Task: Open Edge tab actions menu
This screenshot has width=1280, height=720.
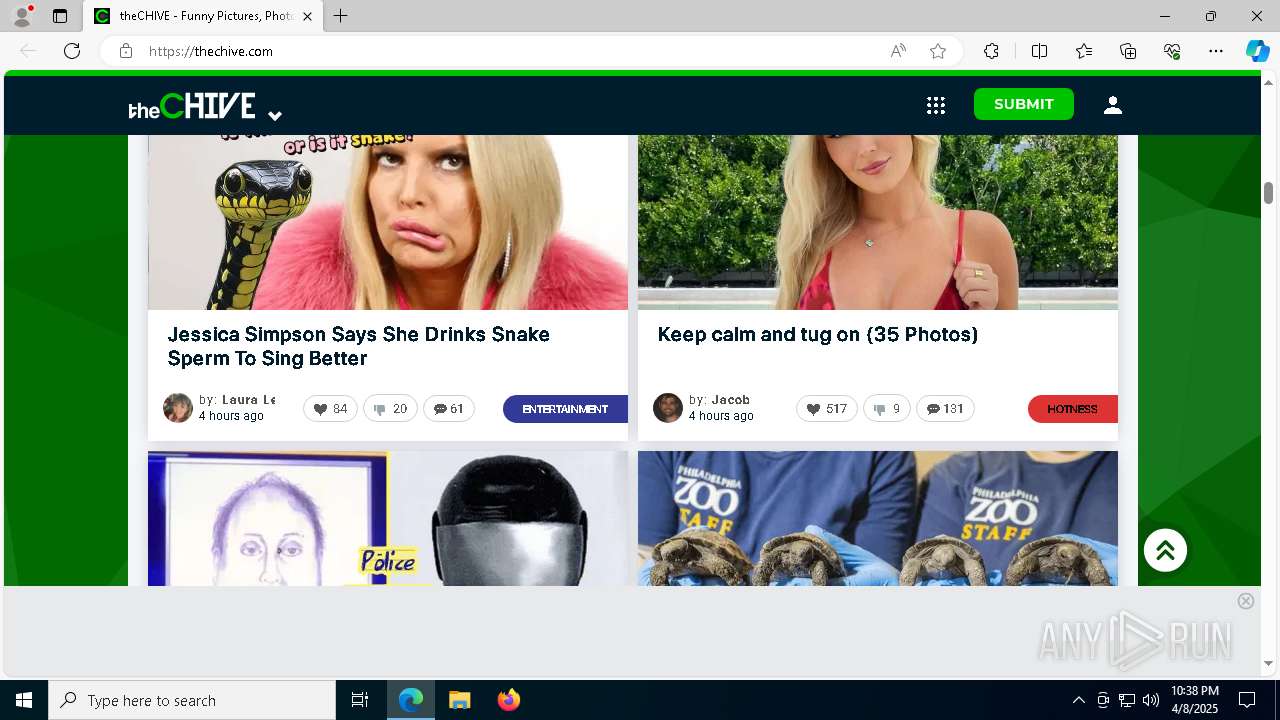Action: click(60, 16)
